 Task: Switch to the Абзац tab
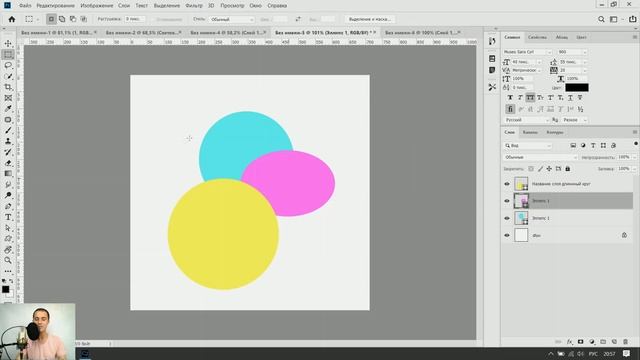[x=562, y=37]
